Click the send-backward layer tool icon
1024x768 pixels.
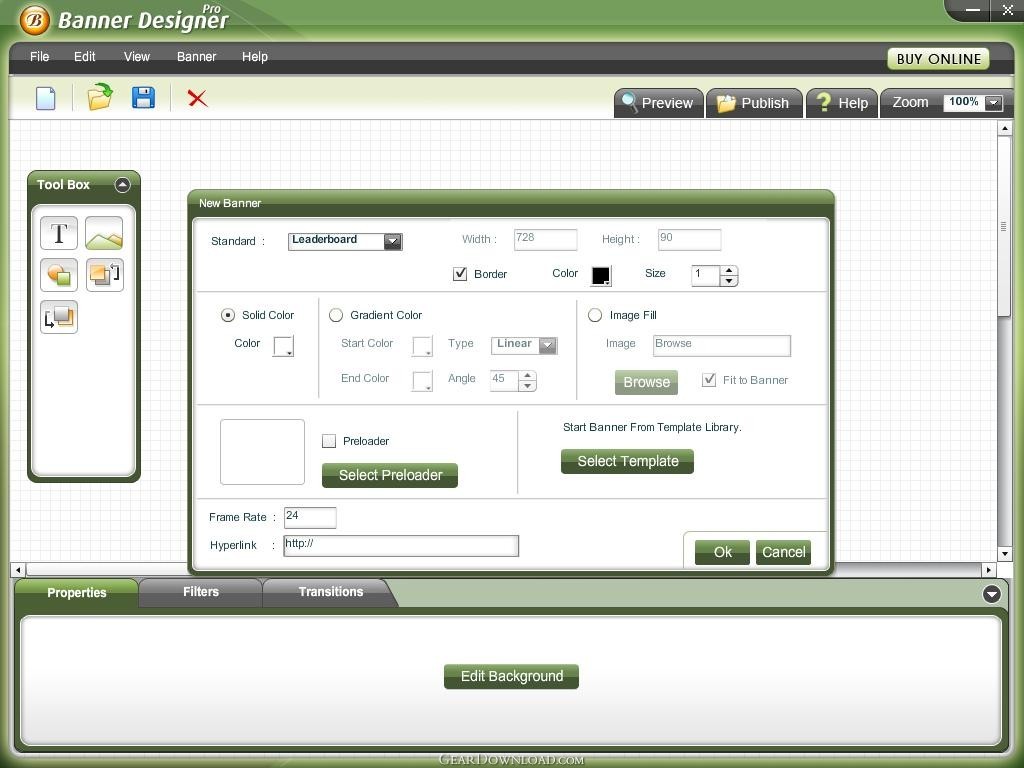[59, 317]
